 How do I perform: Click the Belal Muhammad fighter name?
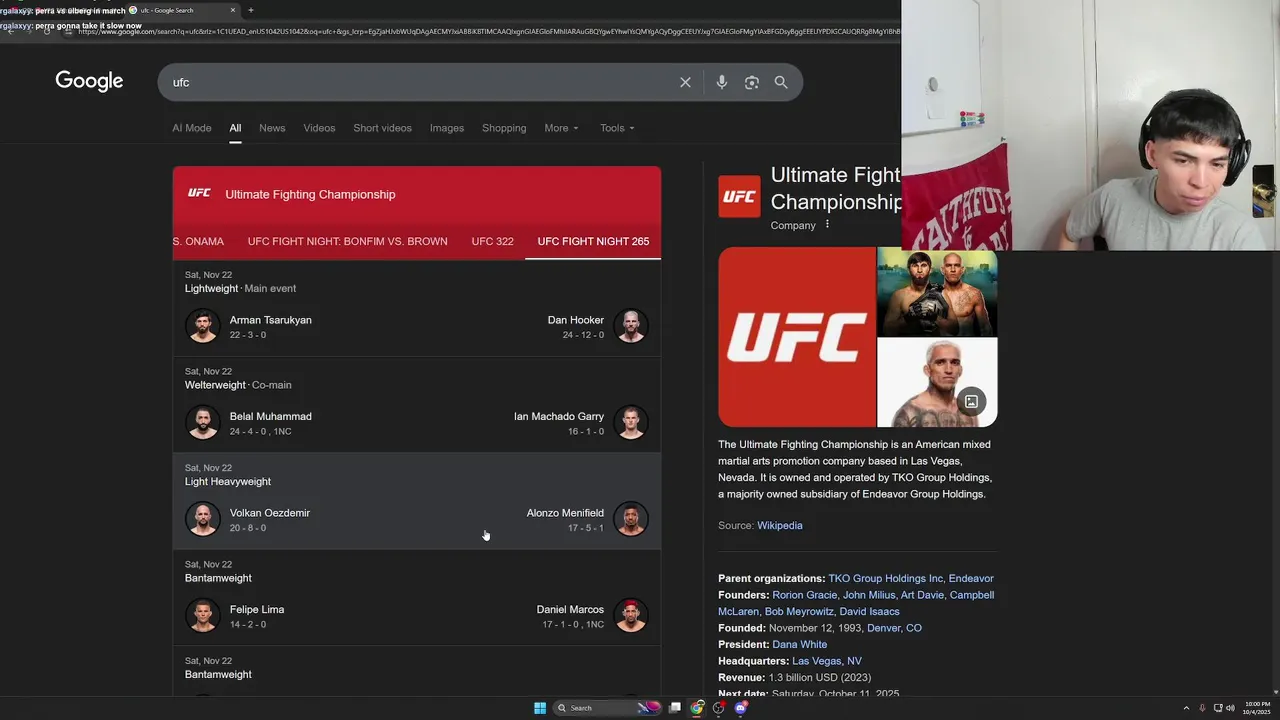click(x=271, y=416)
